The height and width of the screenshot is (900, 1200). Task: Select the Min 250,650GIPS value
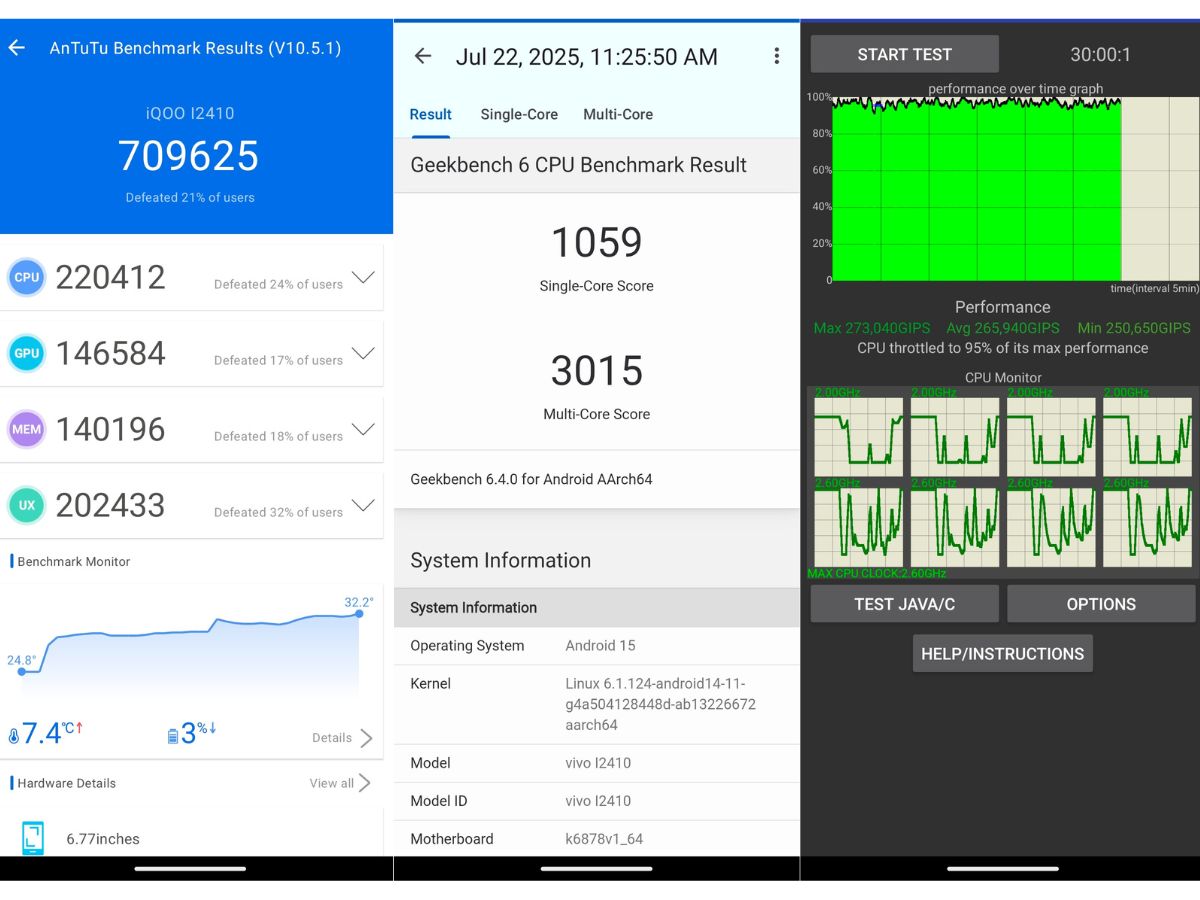click(x=1134, y=328)
